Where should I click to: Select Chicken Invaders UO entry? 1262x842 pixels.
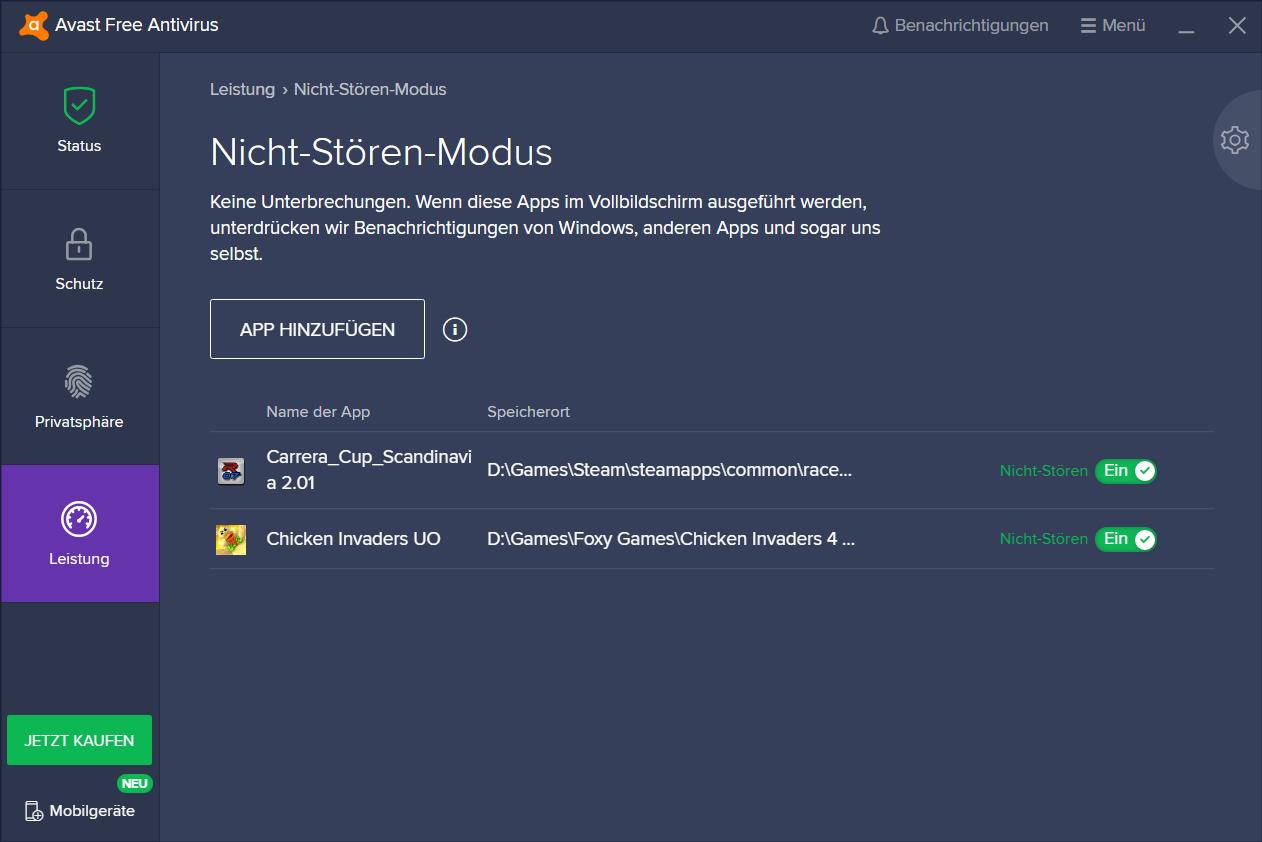click(353, 539)
